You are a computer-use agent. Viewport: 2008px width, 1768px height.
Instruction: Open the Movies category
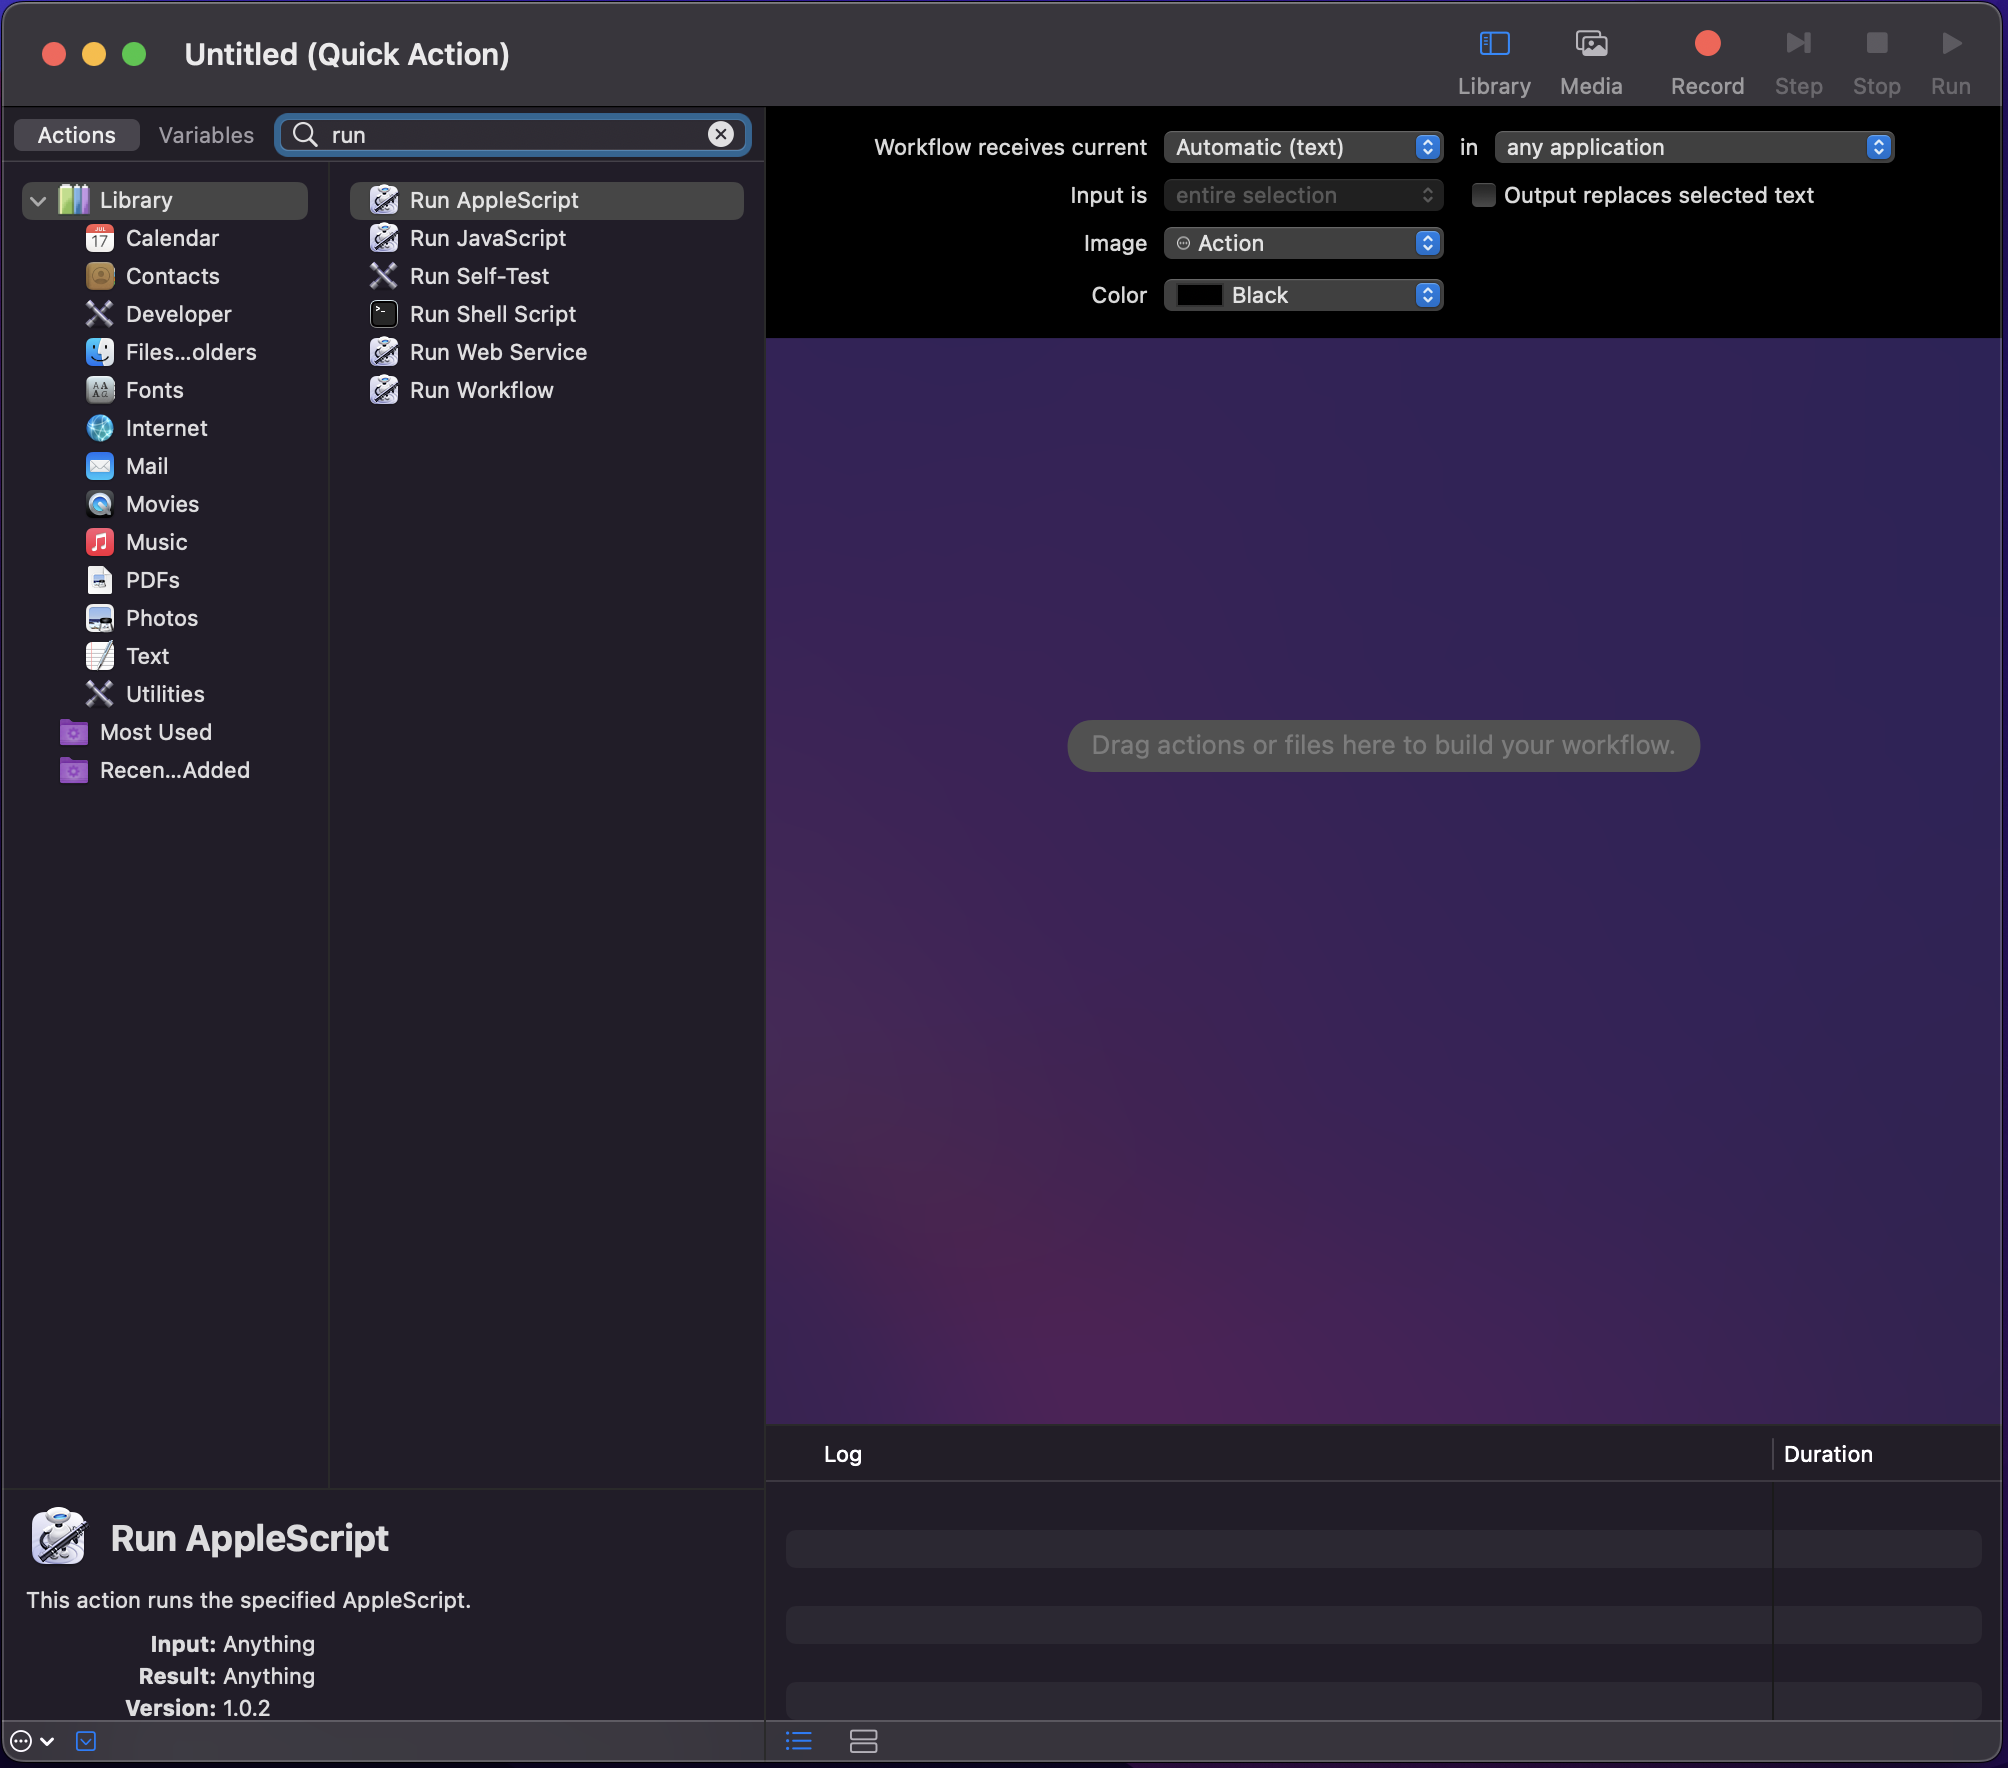[162, 504]
